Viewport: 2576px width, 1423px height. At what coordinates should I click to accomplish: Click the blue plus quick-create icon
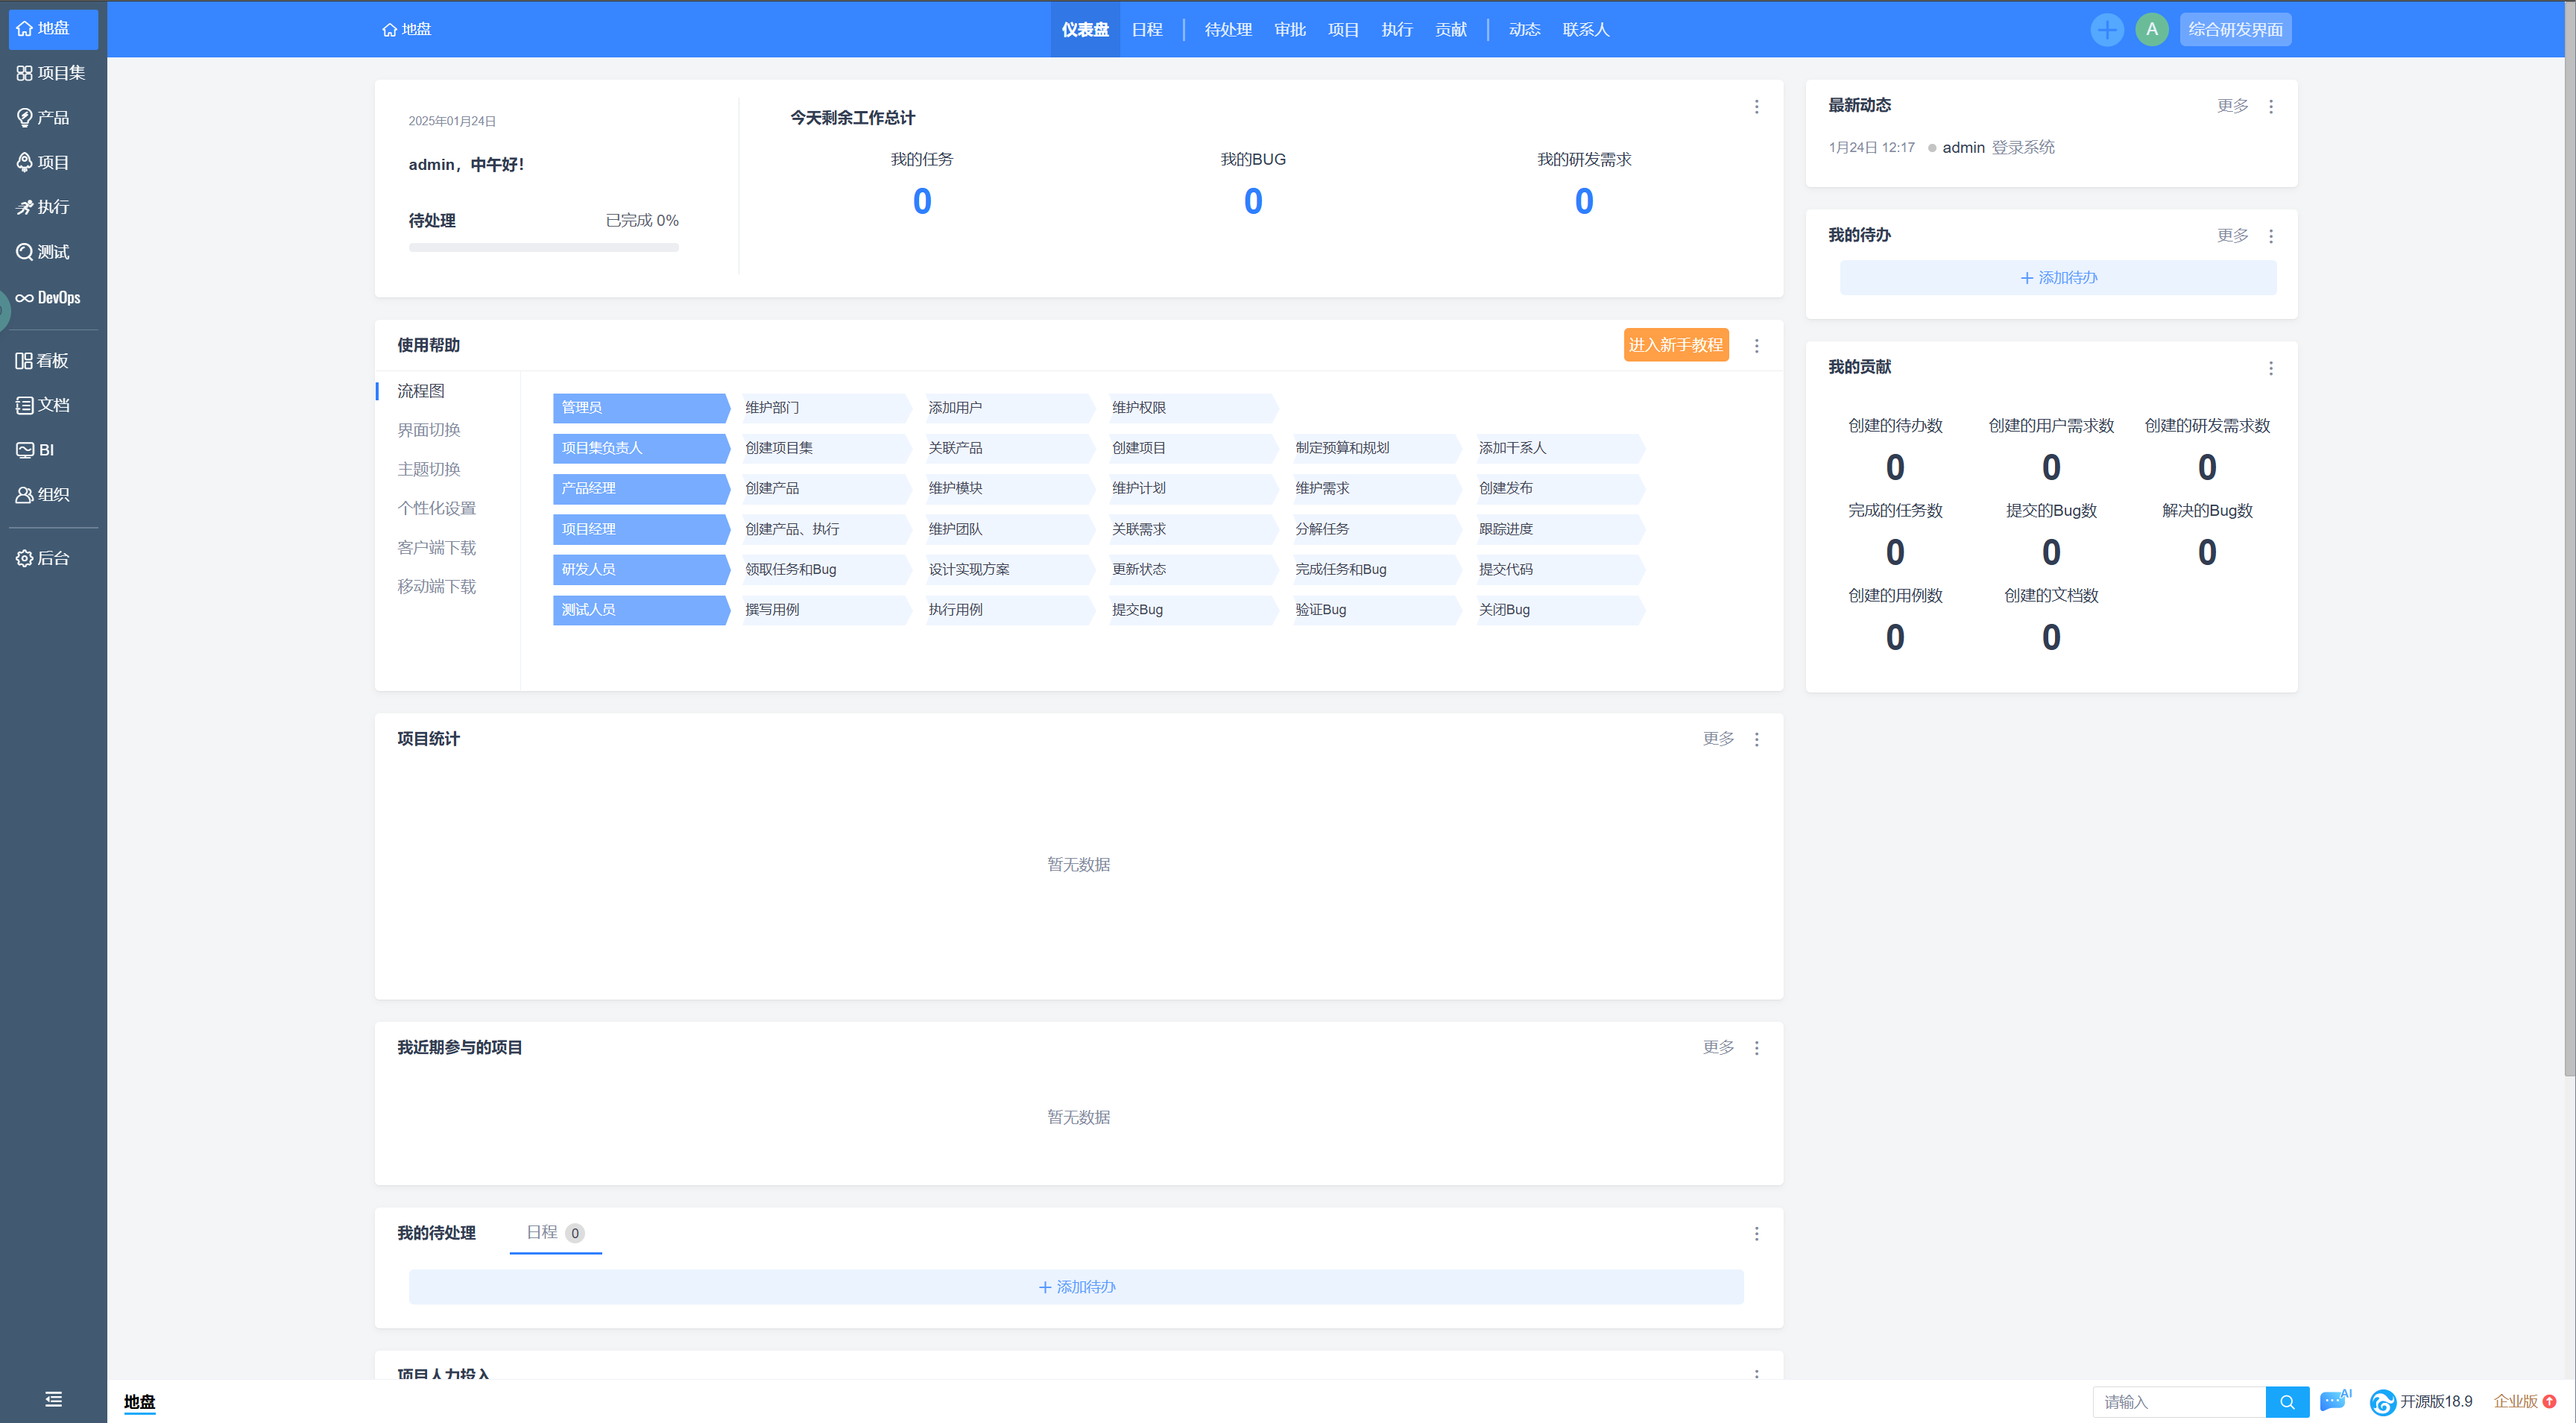pyautogui.click(x=2106, y=29)
